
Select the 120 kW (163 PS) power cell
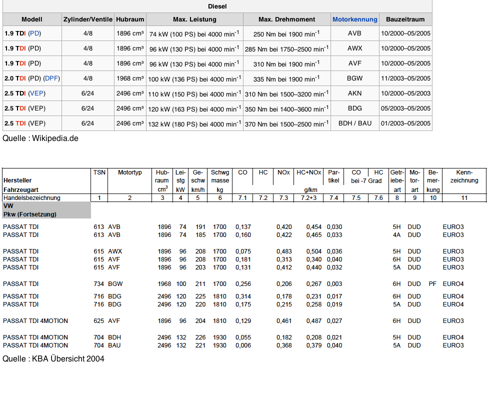(x=194, y=109)
